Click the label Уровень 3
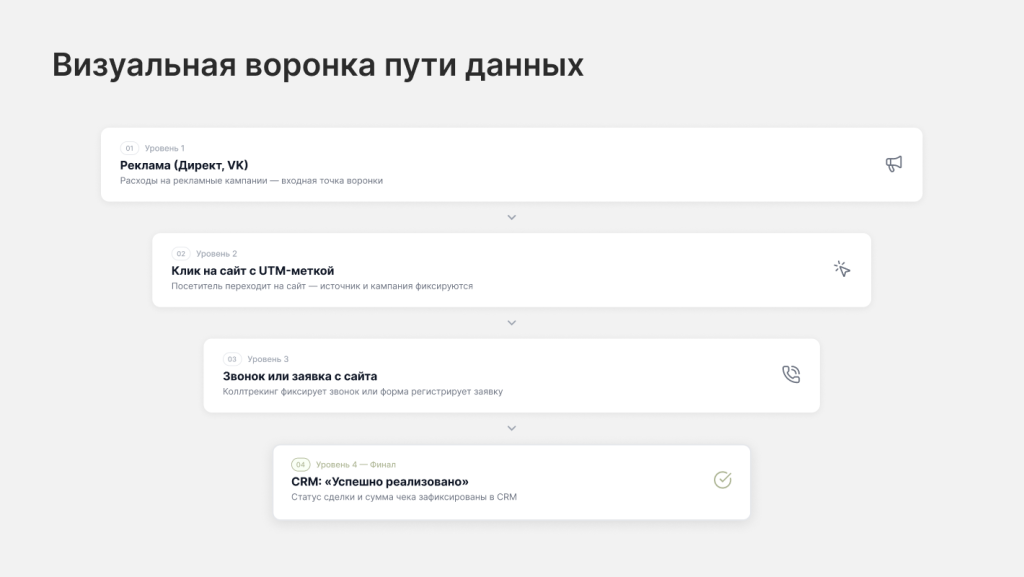 coord(268,359)
